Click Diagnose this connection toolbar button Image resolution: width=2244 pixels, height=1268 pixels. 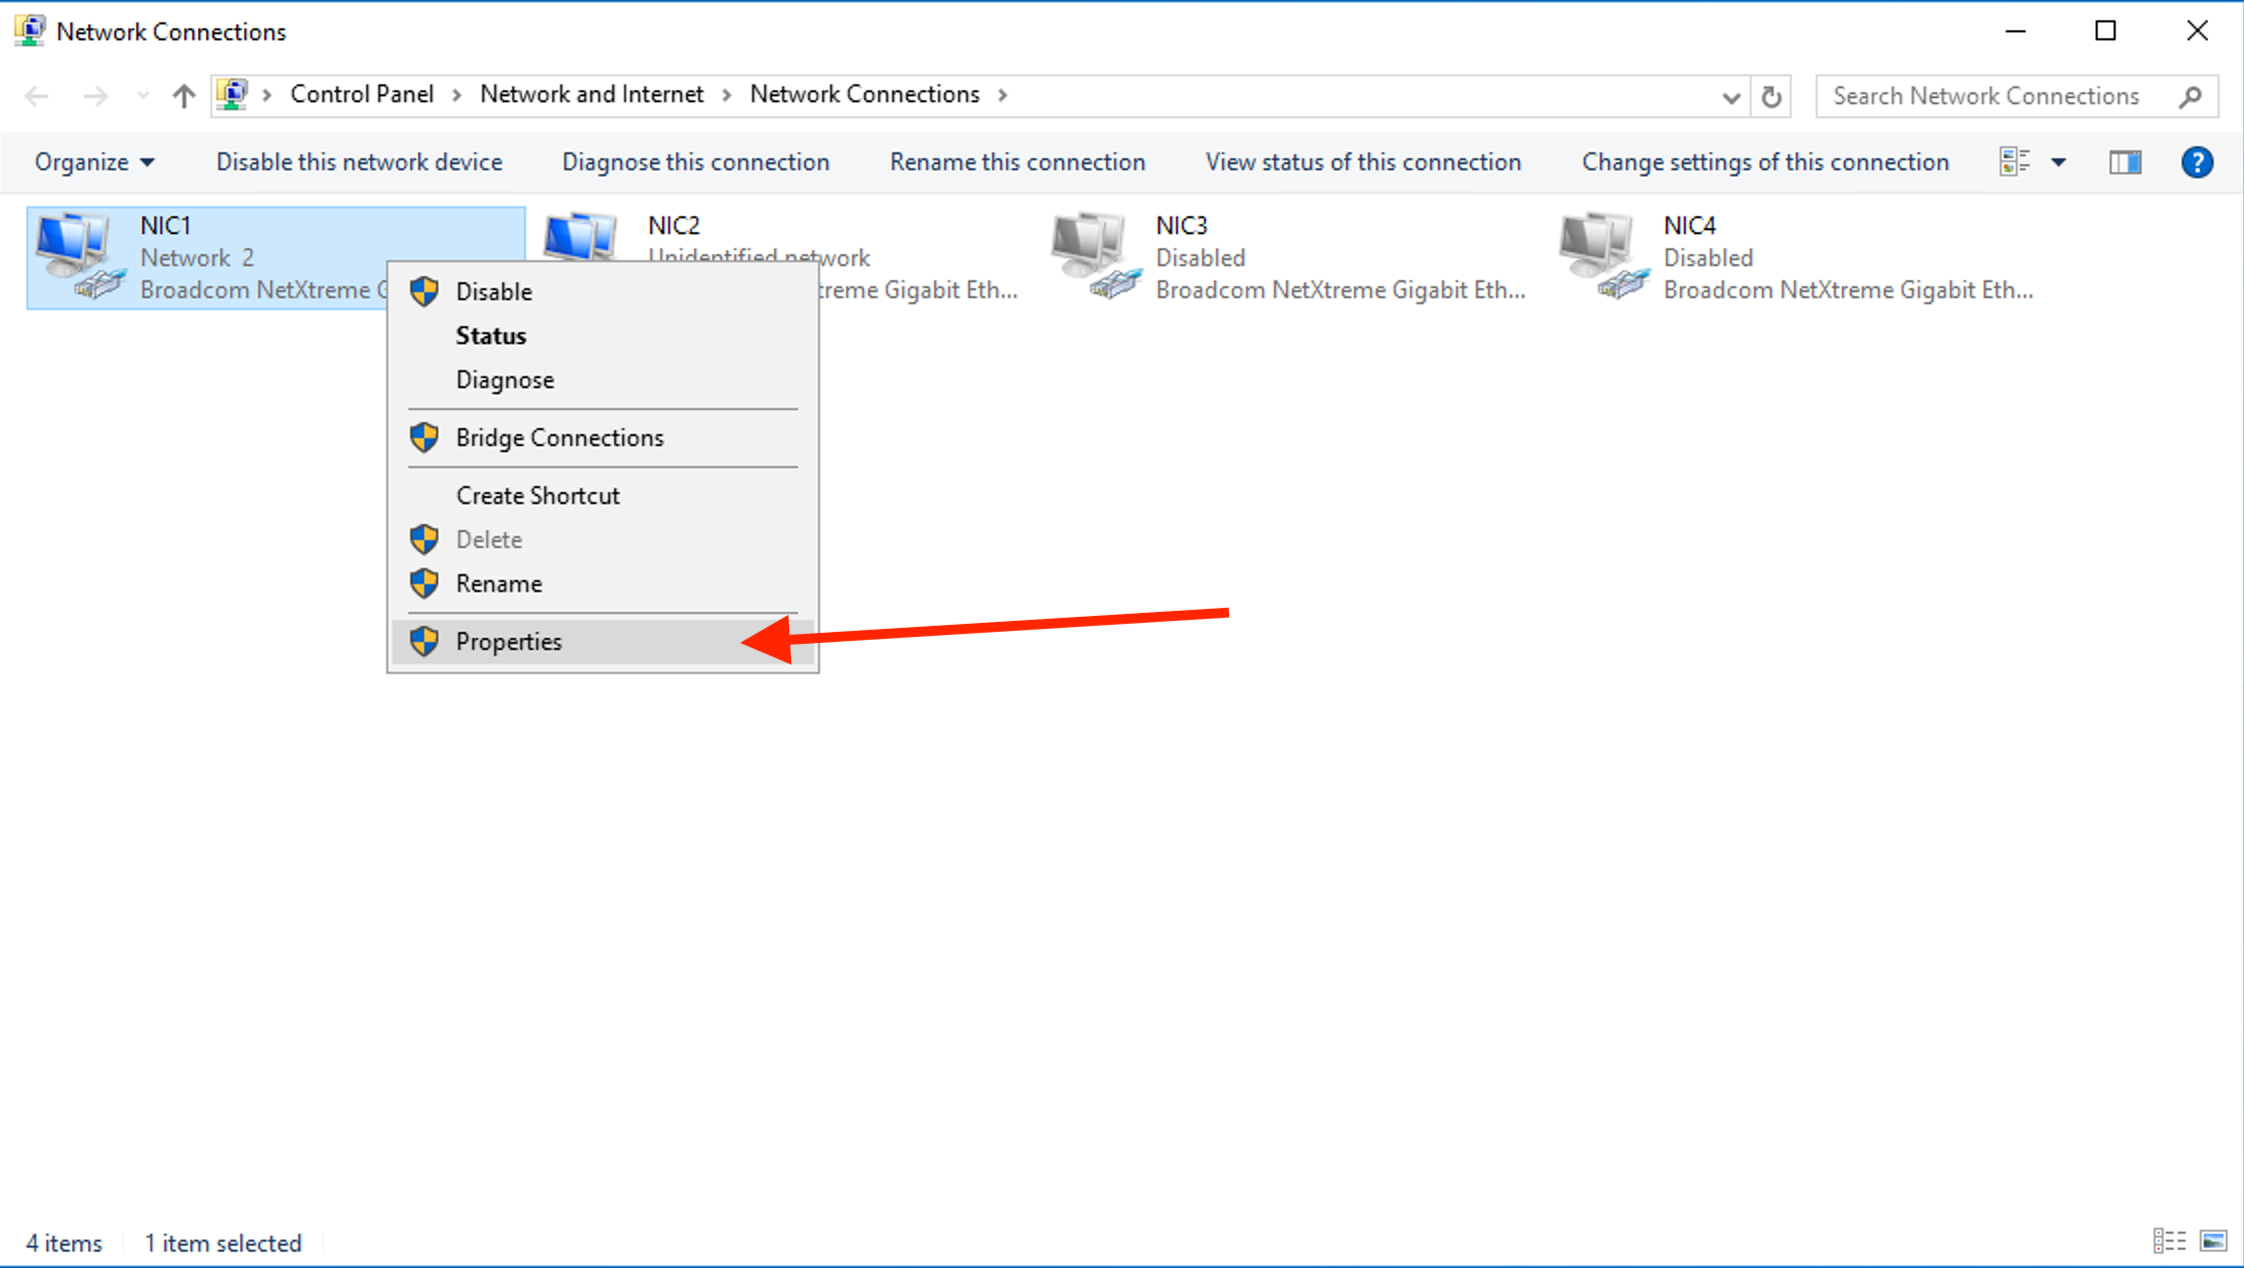tap(695, 162)
